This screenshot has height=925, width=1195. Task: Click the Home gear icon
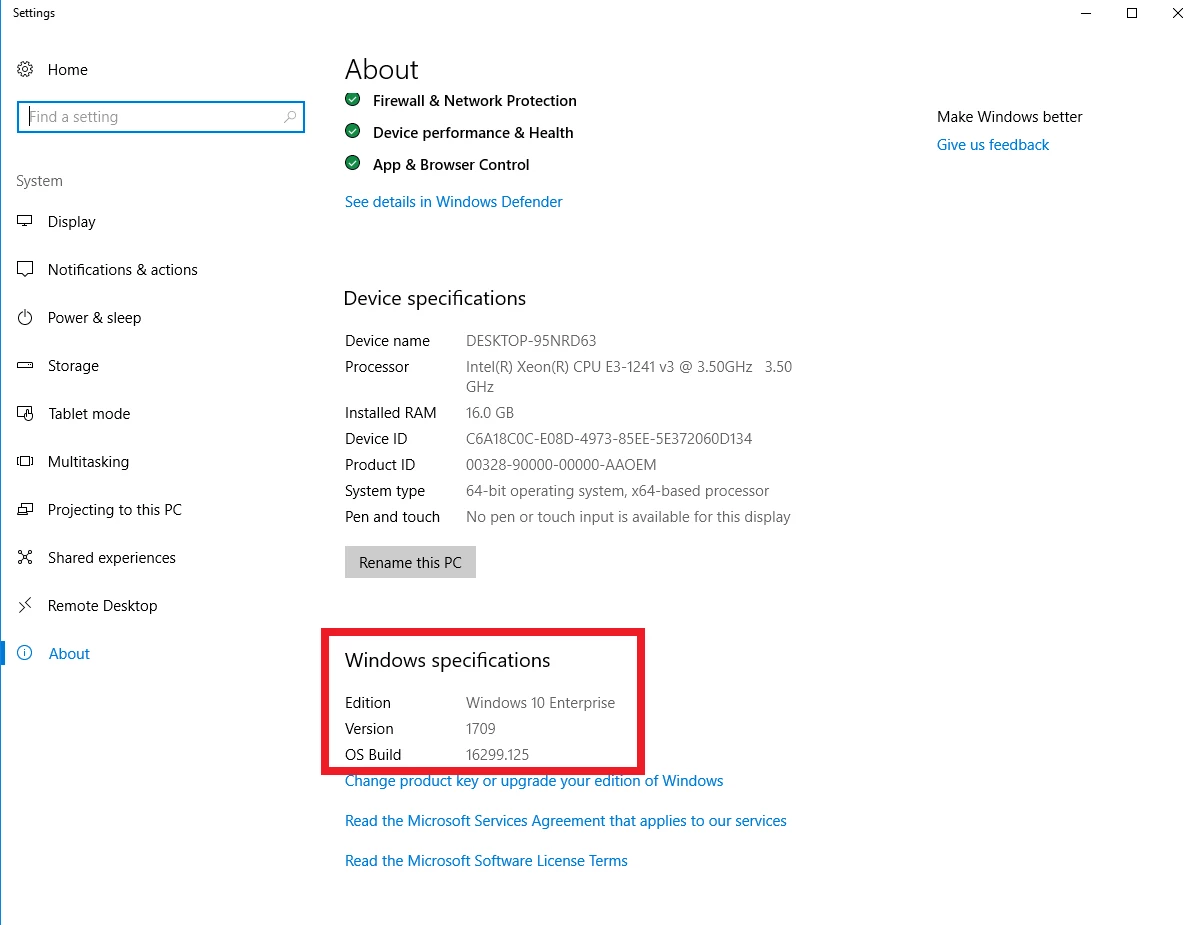point(25,69)
